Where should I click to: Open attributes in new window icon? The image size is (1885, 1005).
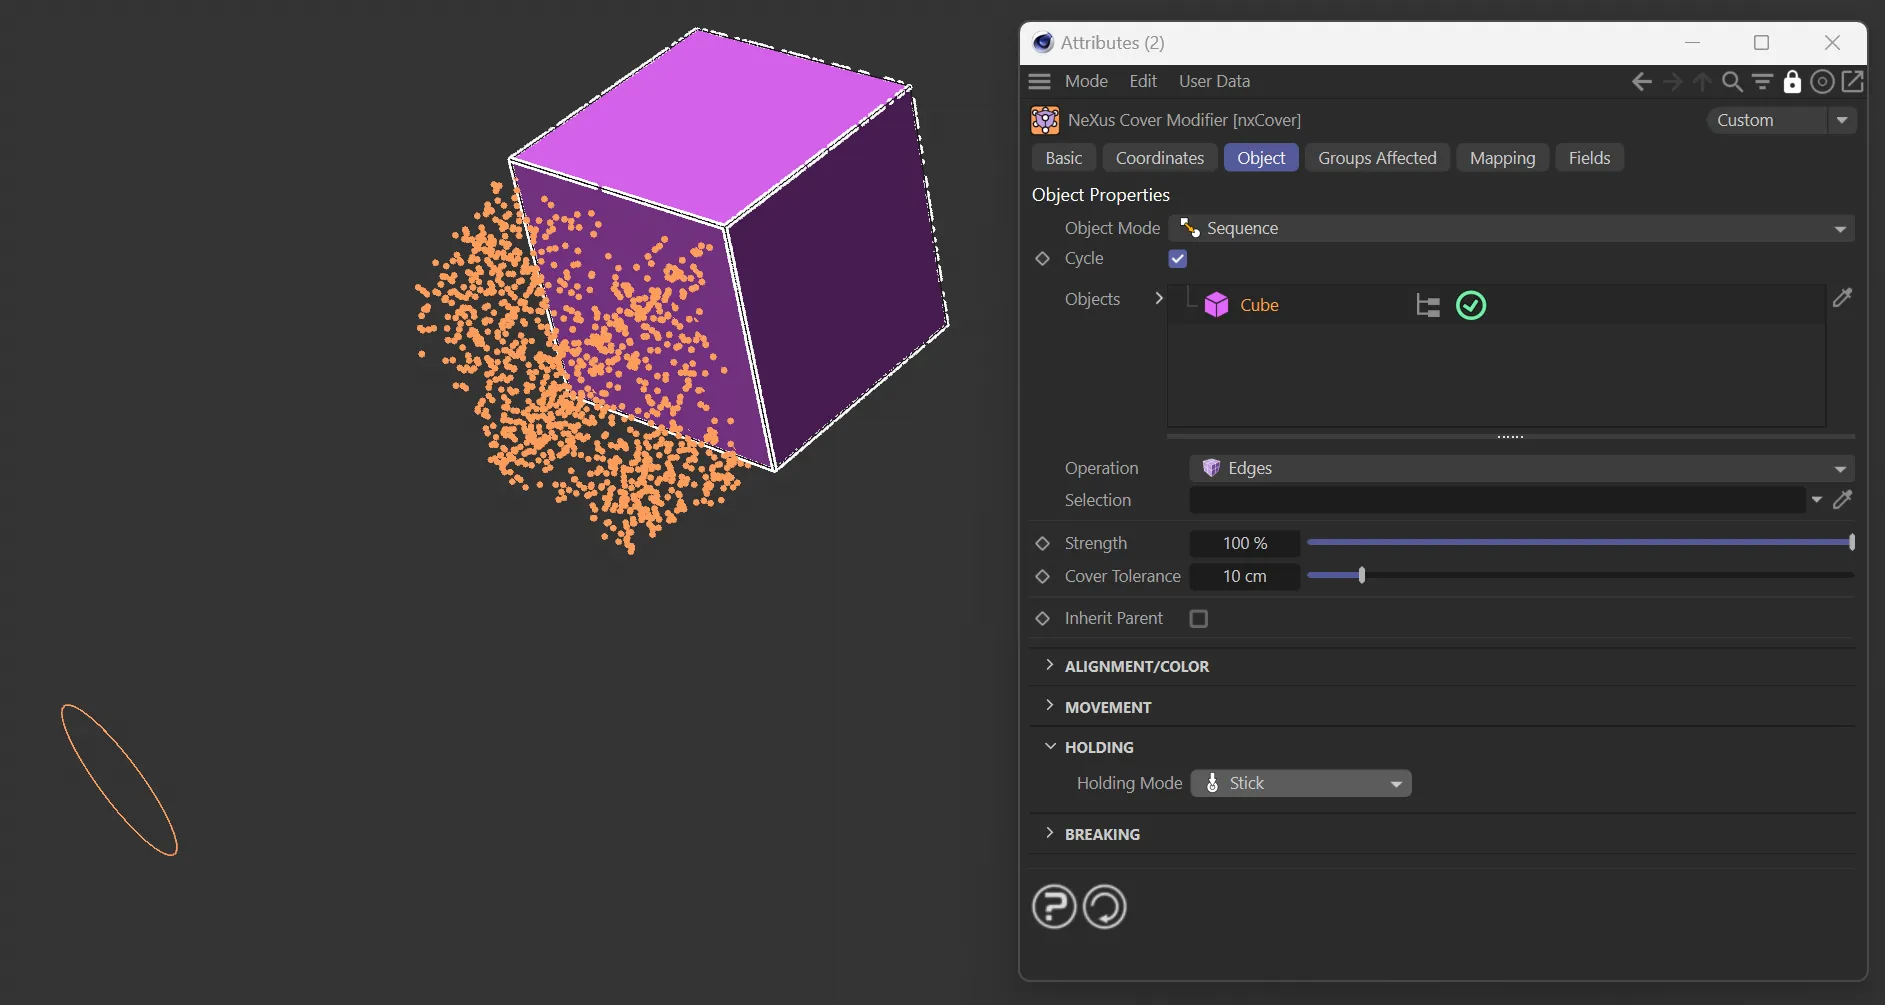pos(1853,82)
